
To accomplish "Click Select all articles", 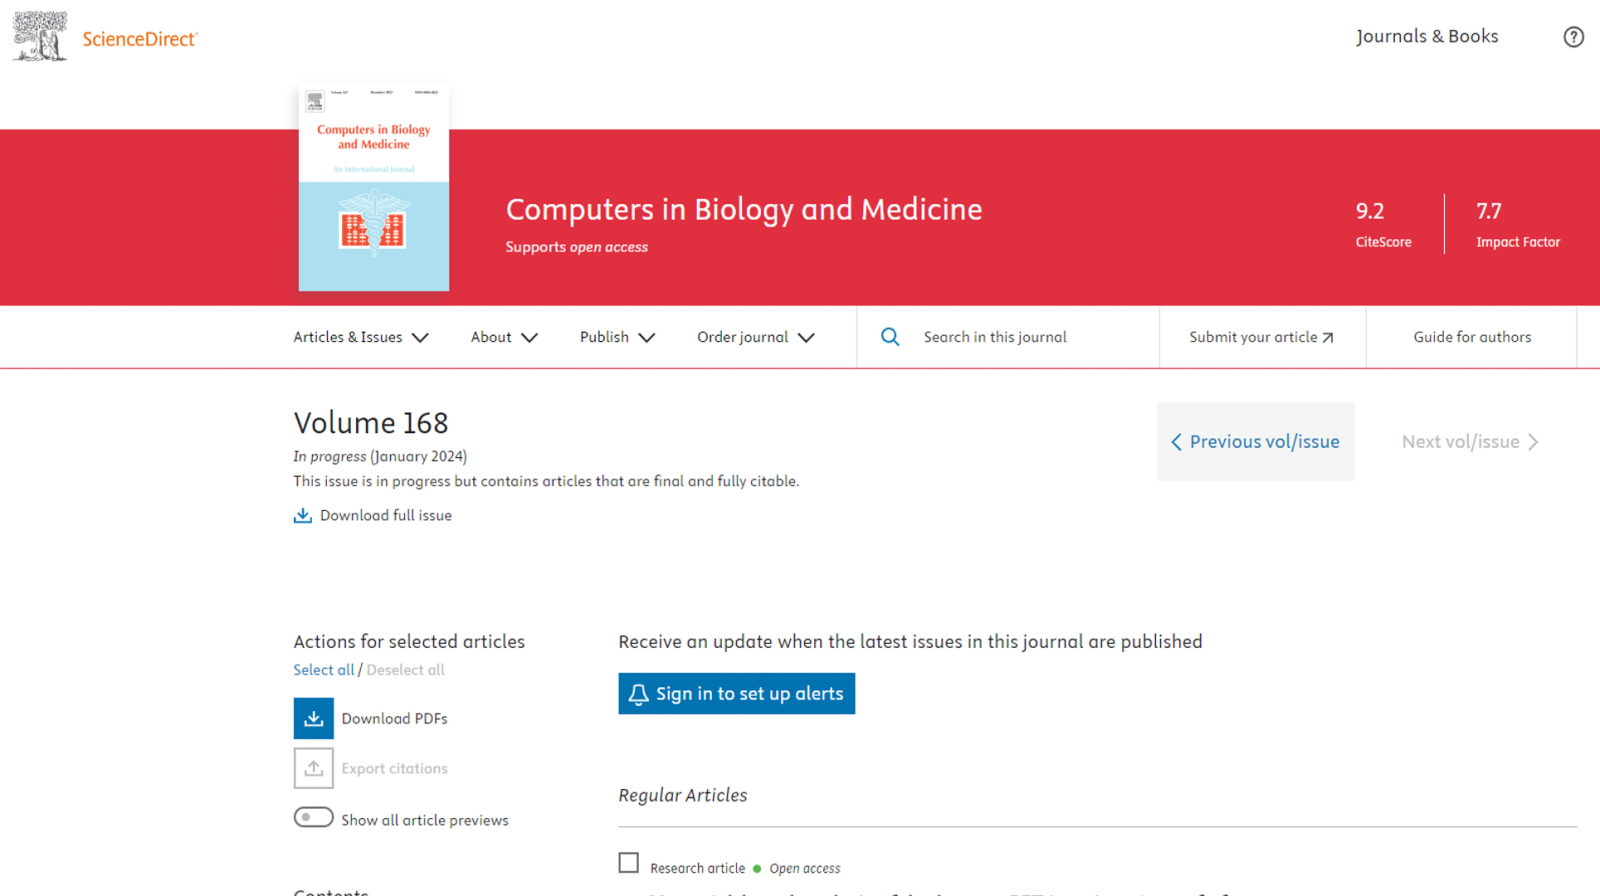I will (324, 670).
